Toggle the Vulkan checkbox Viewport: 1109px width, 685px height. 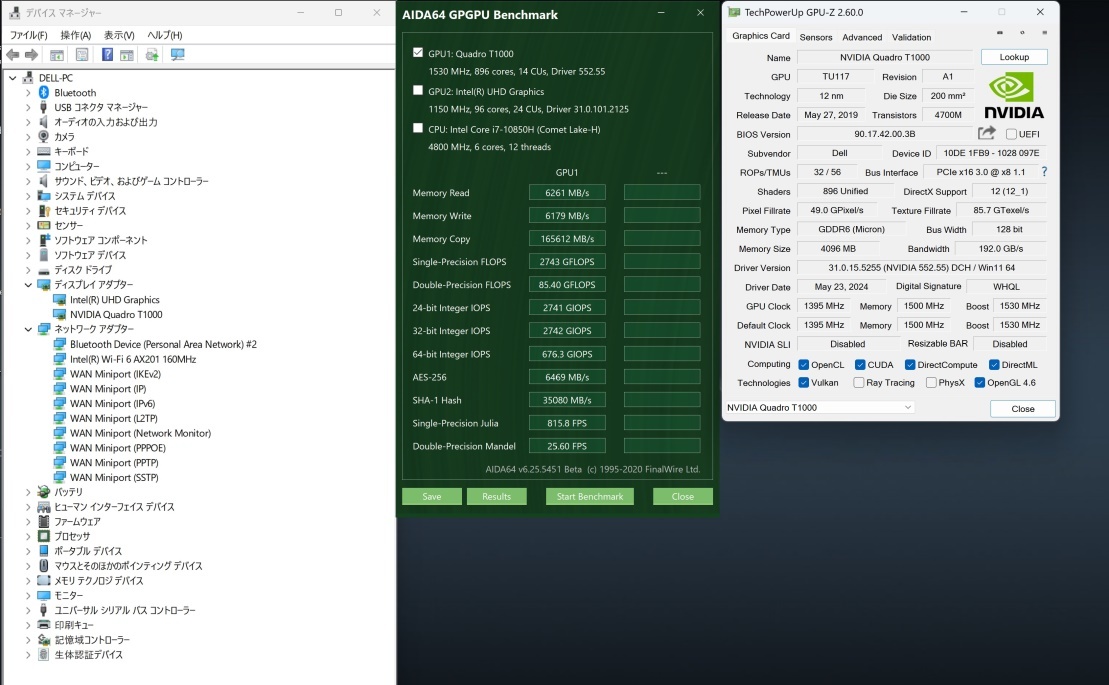[x=803, y=382]
